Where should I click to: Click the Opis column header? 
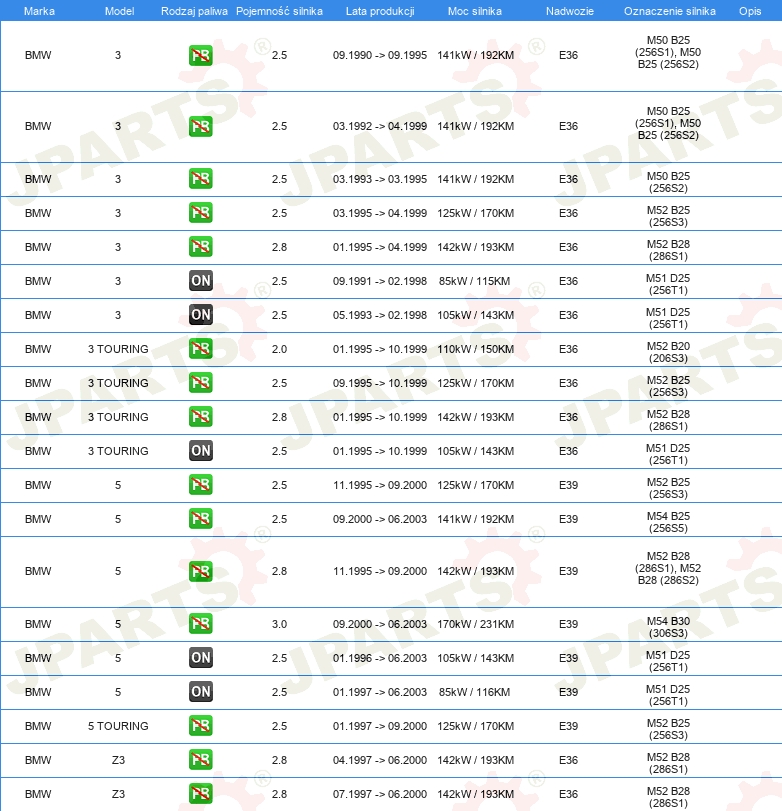(x=750, y=11)
